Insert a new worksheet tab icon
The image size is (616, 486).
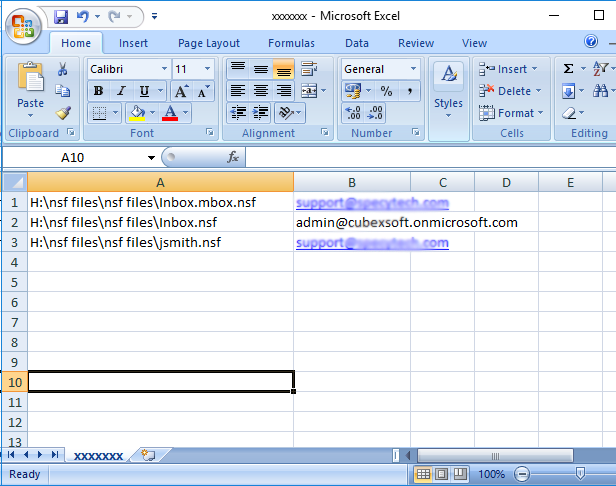tap(148, 455)
